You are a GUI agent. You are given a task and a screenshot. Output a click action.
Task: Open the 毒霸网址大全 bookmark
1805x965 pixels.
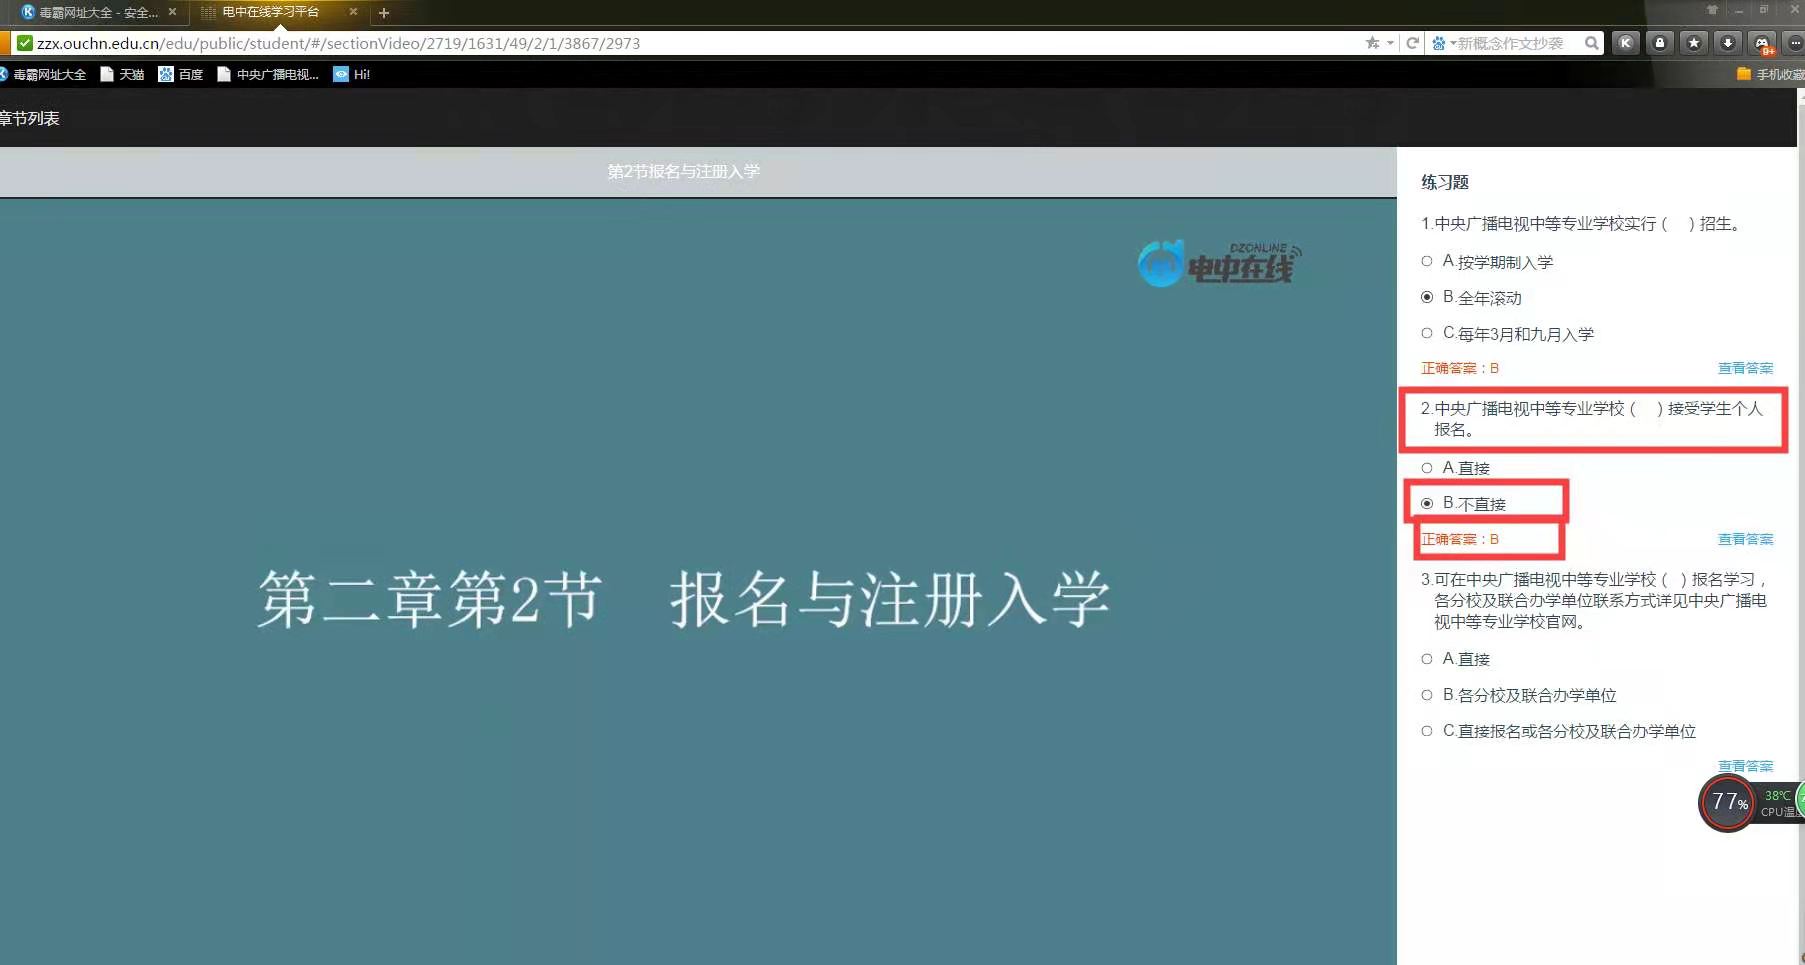pos(43,74)
